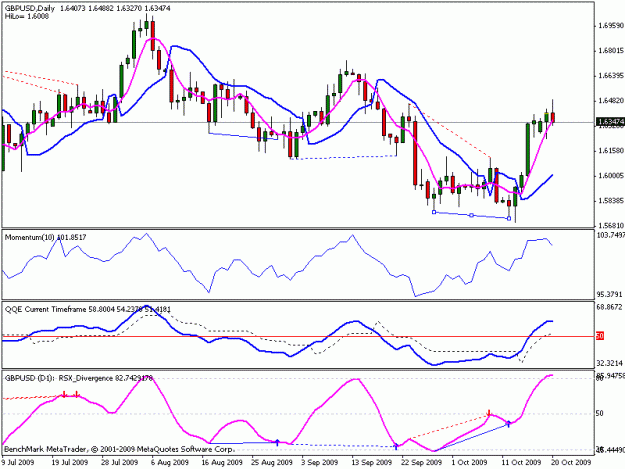Select the HiLo= 1.6008 label
Screen dimensions: 625x469
(27, 16)
